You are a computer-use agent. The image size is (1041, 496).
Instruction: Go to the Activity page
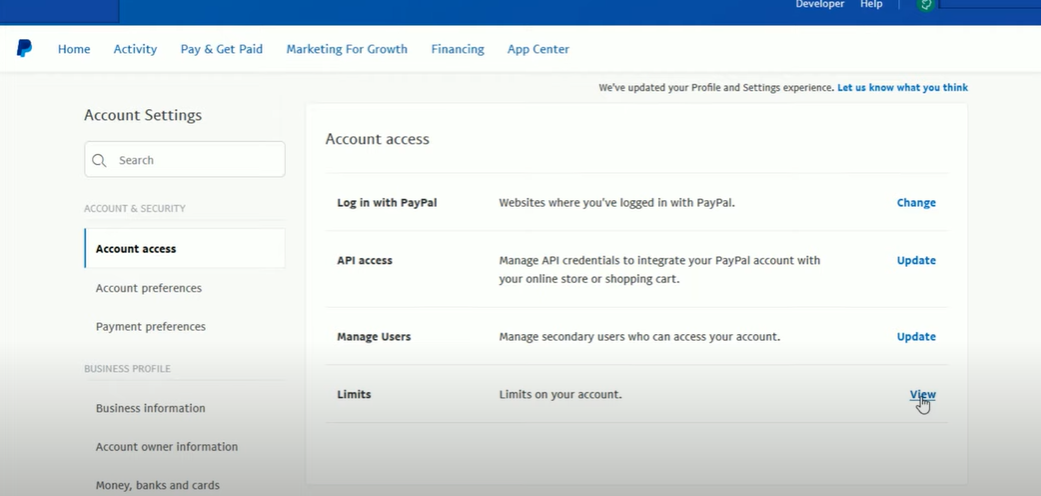click(135, 49)
